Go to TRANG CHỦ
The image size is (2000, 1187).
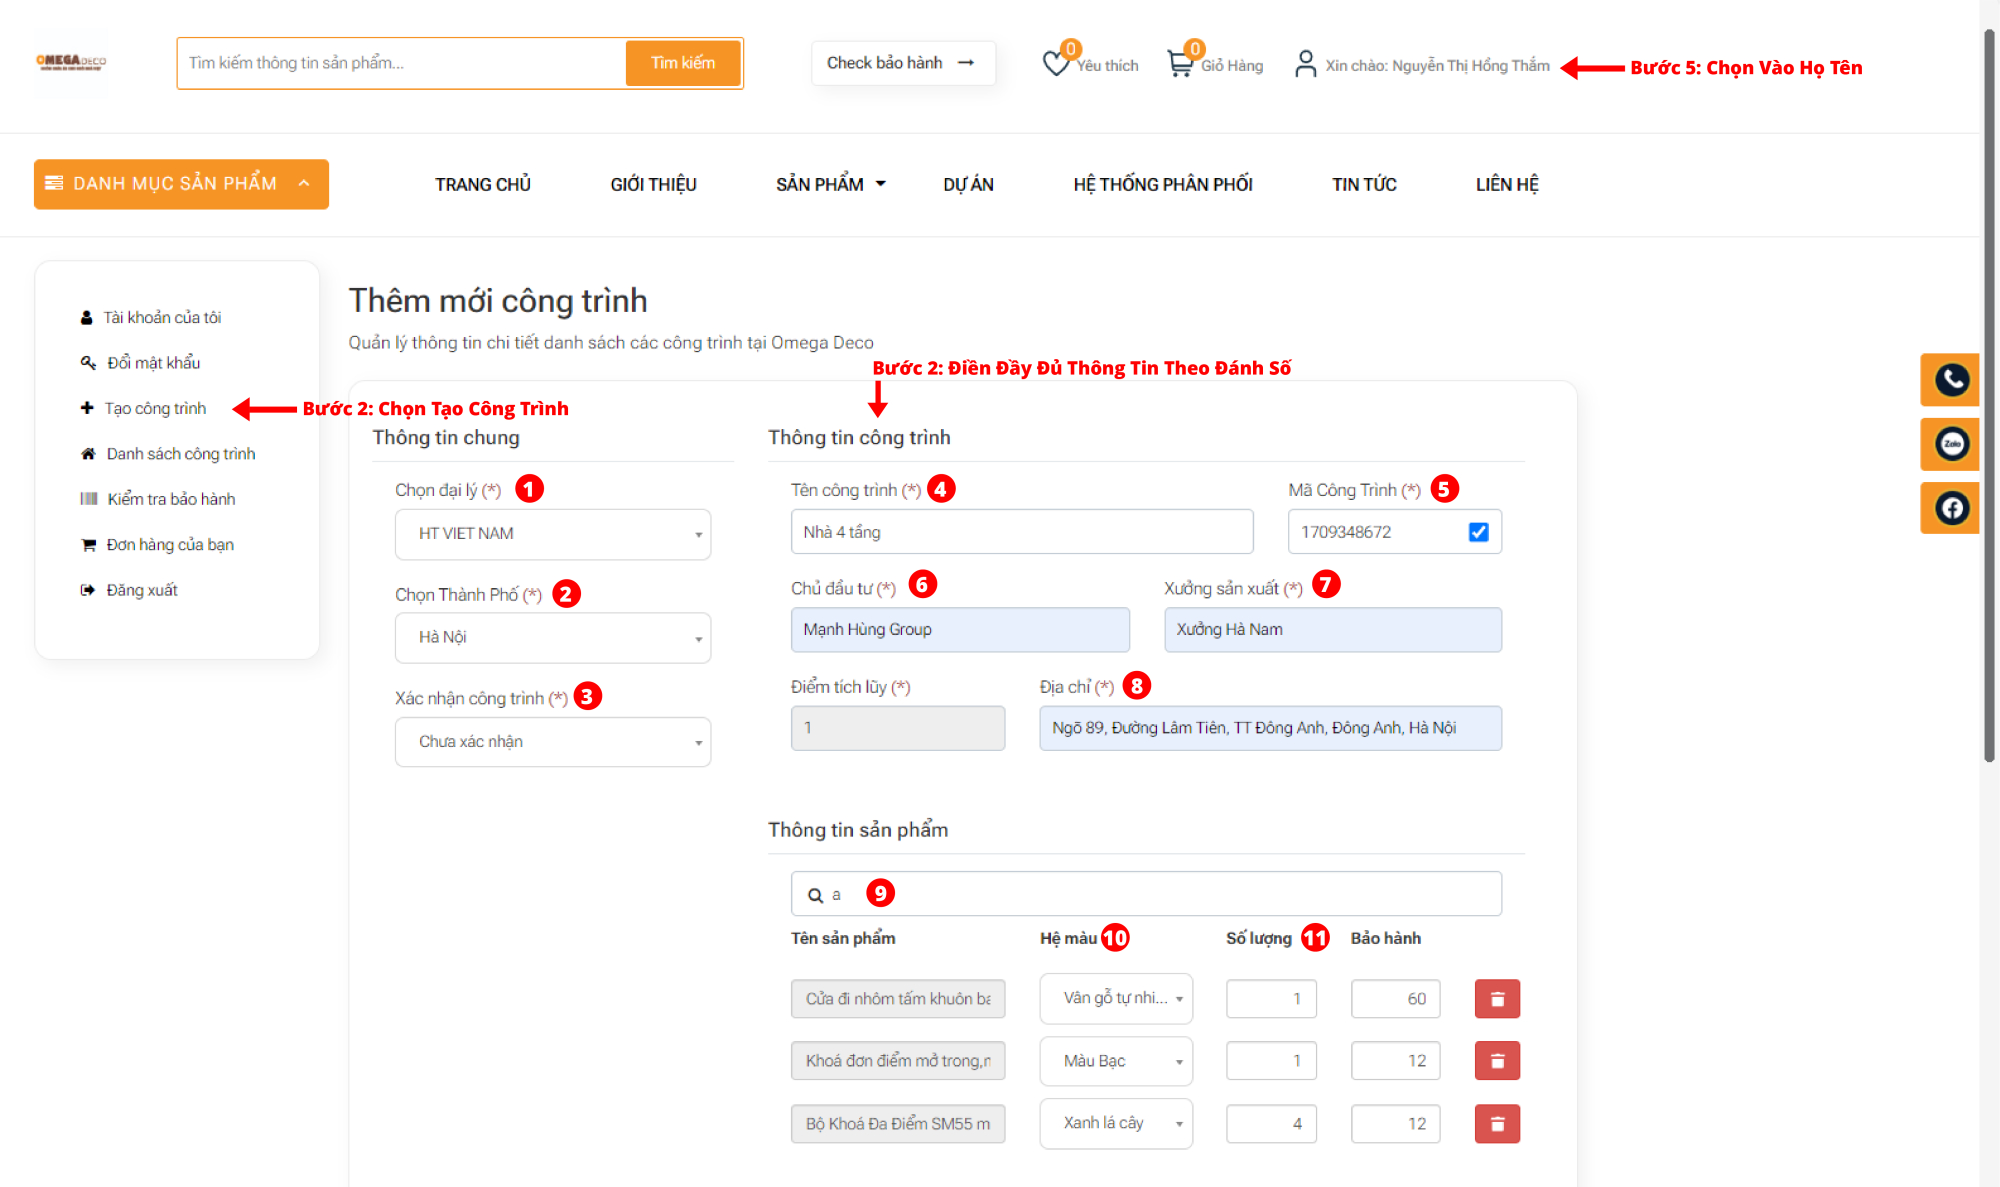pyautogui.click(x=483, y=184)
